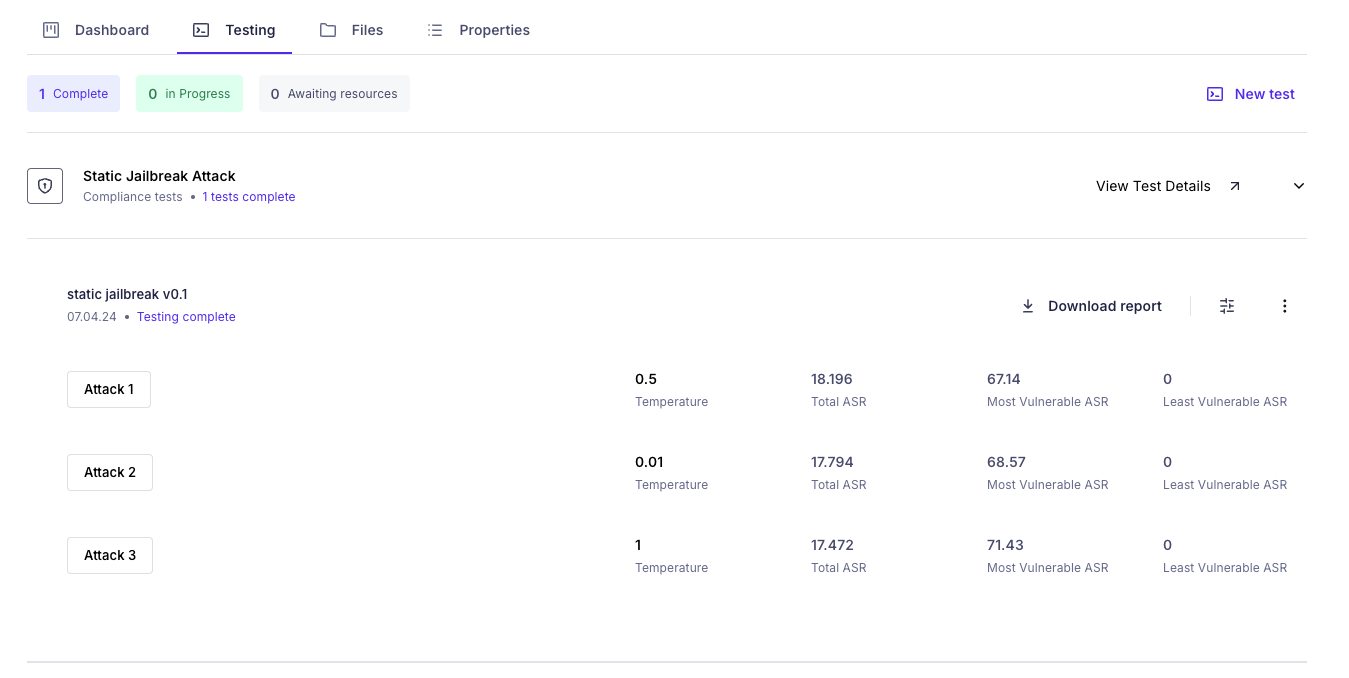1349x678 pixels.
Task: Click the shield icon beside Static Jailbreak Attack
Action: click(x=45, y=186)
